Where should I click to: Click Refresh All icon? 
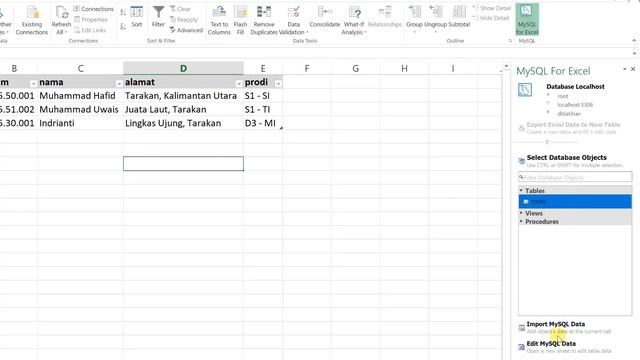61,13
